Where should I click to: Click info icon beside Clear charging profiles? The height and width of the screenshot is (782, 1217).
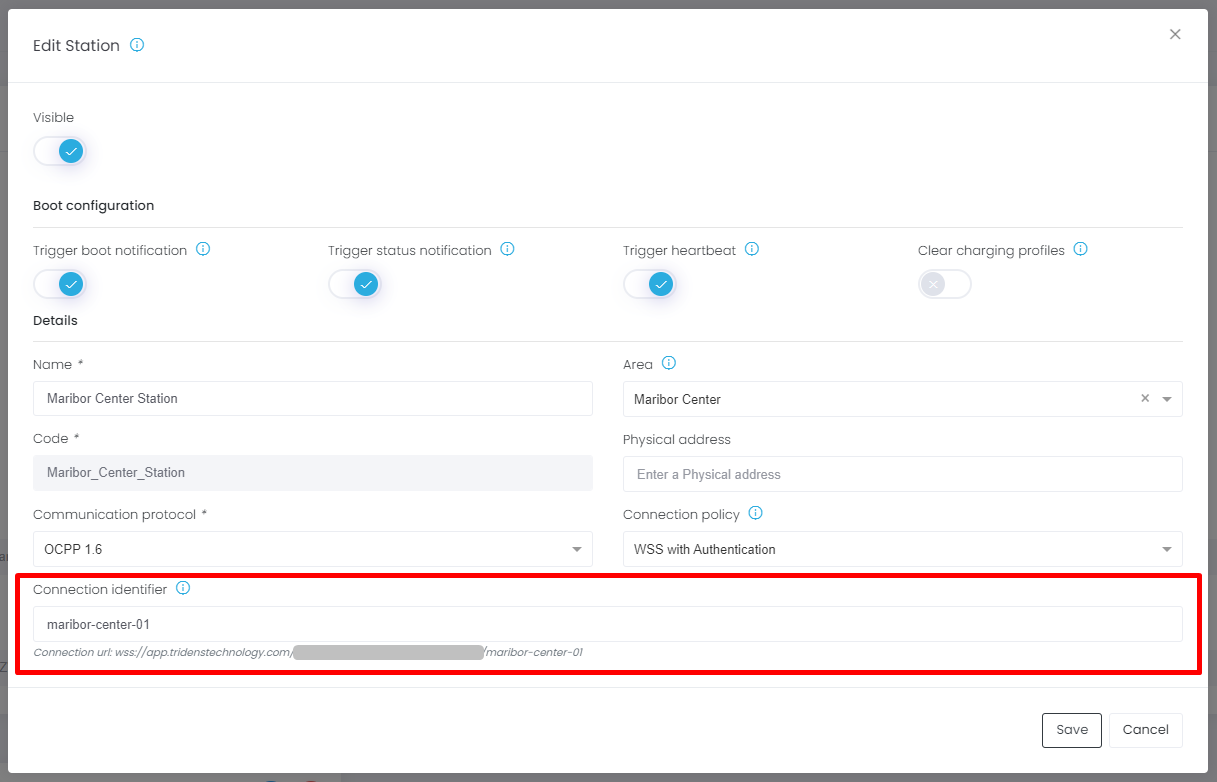pyautogui.click(x=1080, y=249)
